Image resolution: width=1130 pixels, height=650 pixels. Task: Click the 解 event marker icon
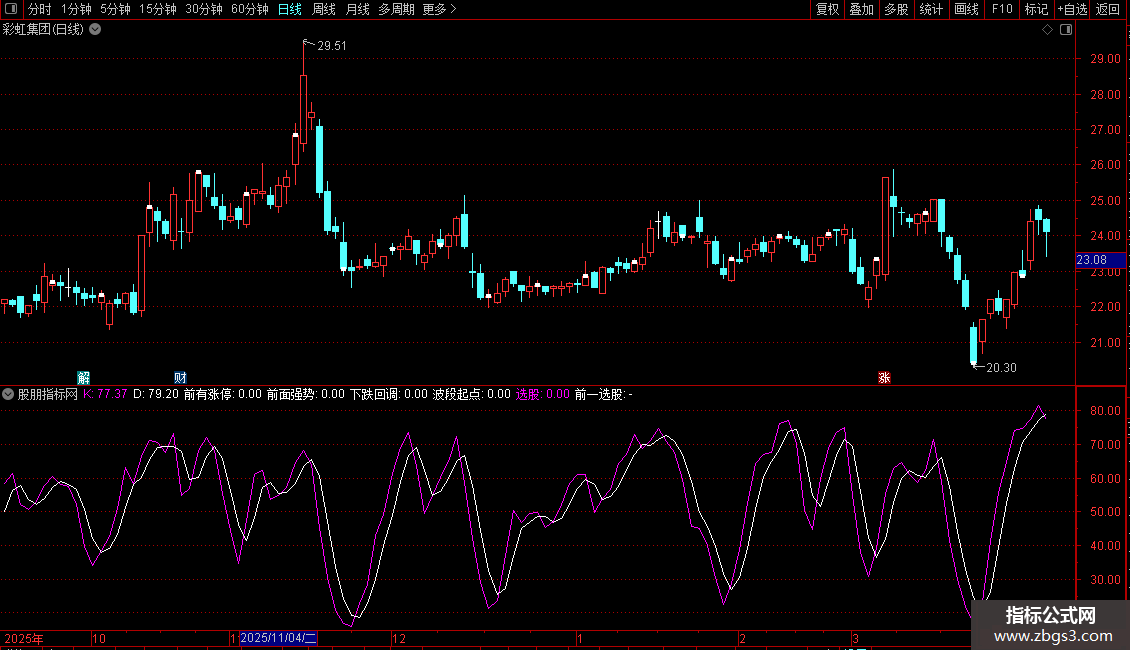(x=84, y=378)
